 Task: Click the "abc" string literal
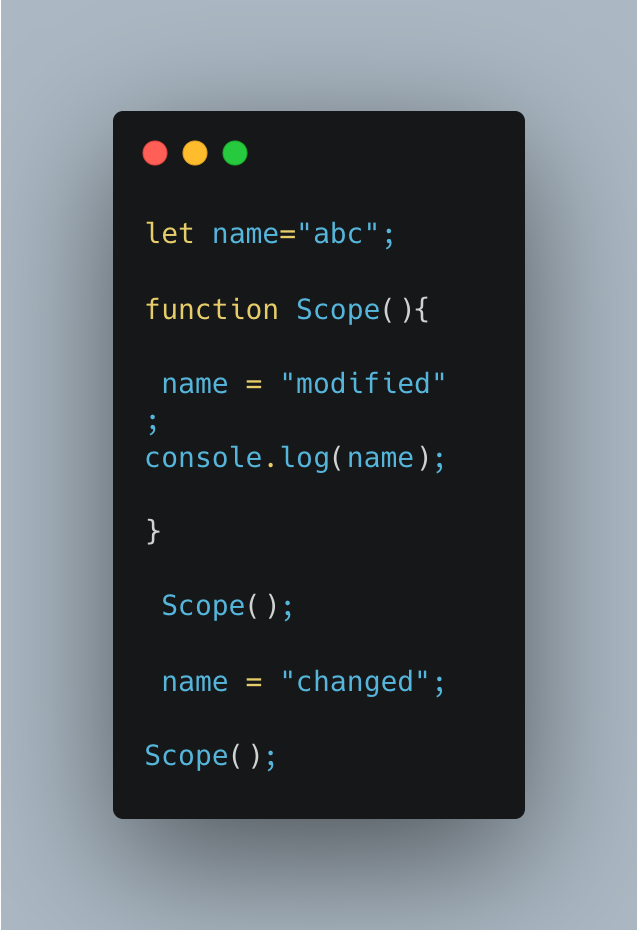(338, 234)
